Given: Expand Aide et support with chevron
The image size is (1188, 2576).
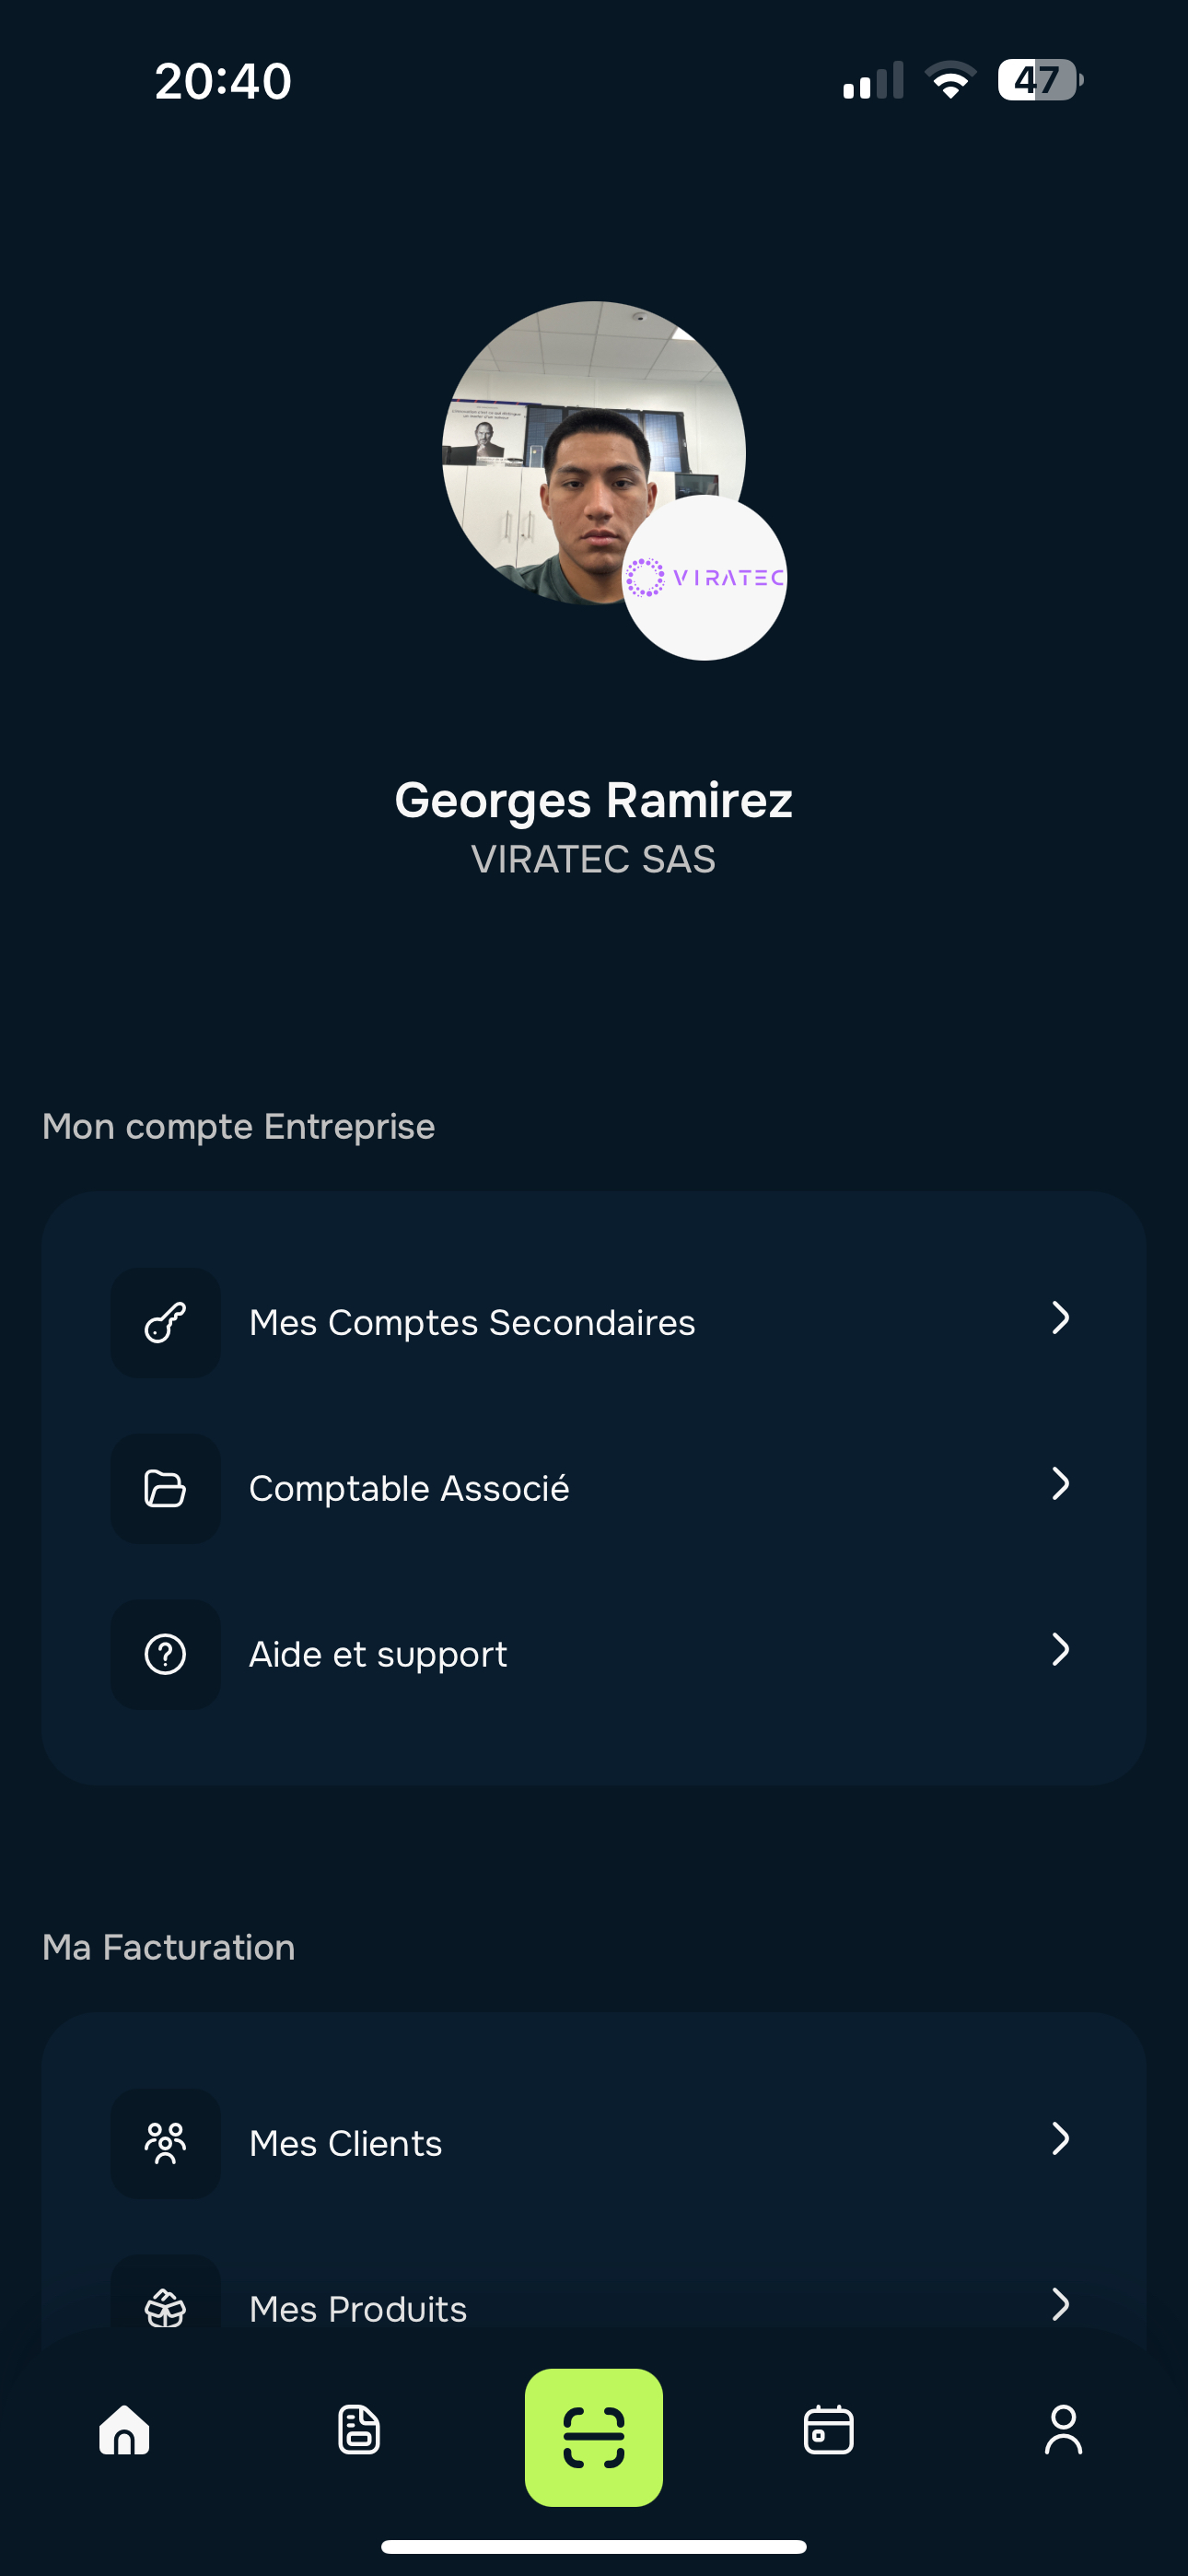Looking at the screenshot, I should tap(1061, 1650).
